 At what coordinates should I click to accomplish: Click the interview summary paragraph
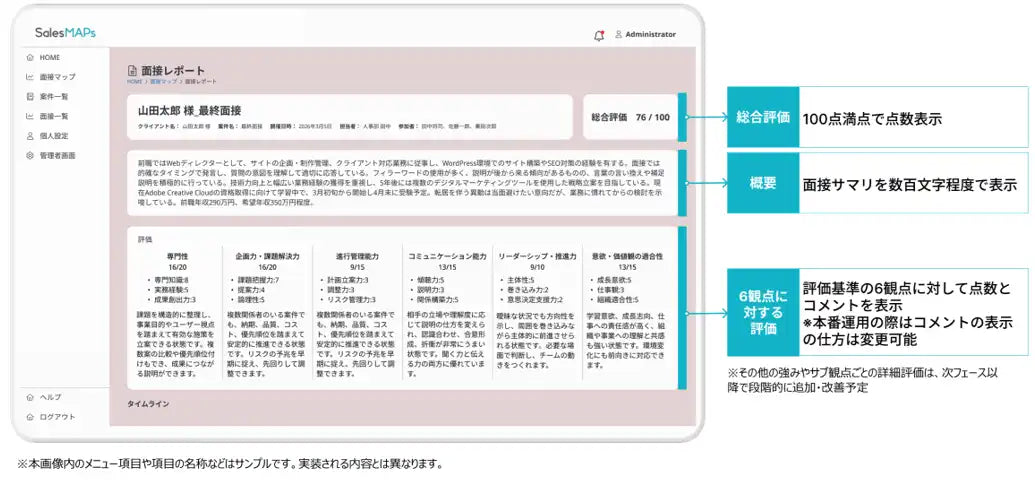pos(402,182)
